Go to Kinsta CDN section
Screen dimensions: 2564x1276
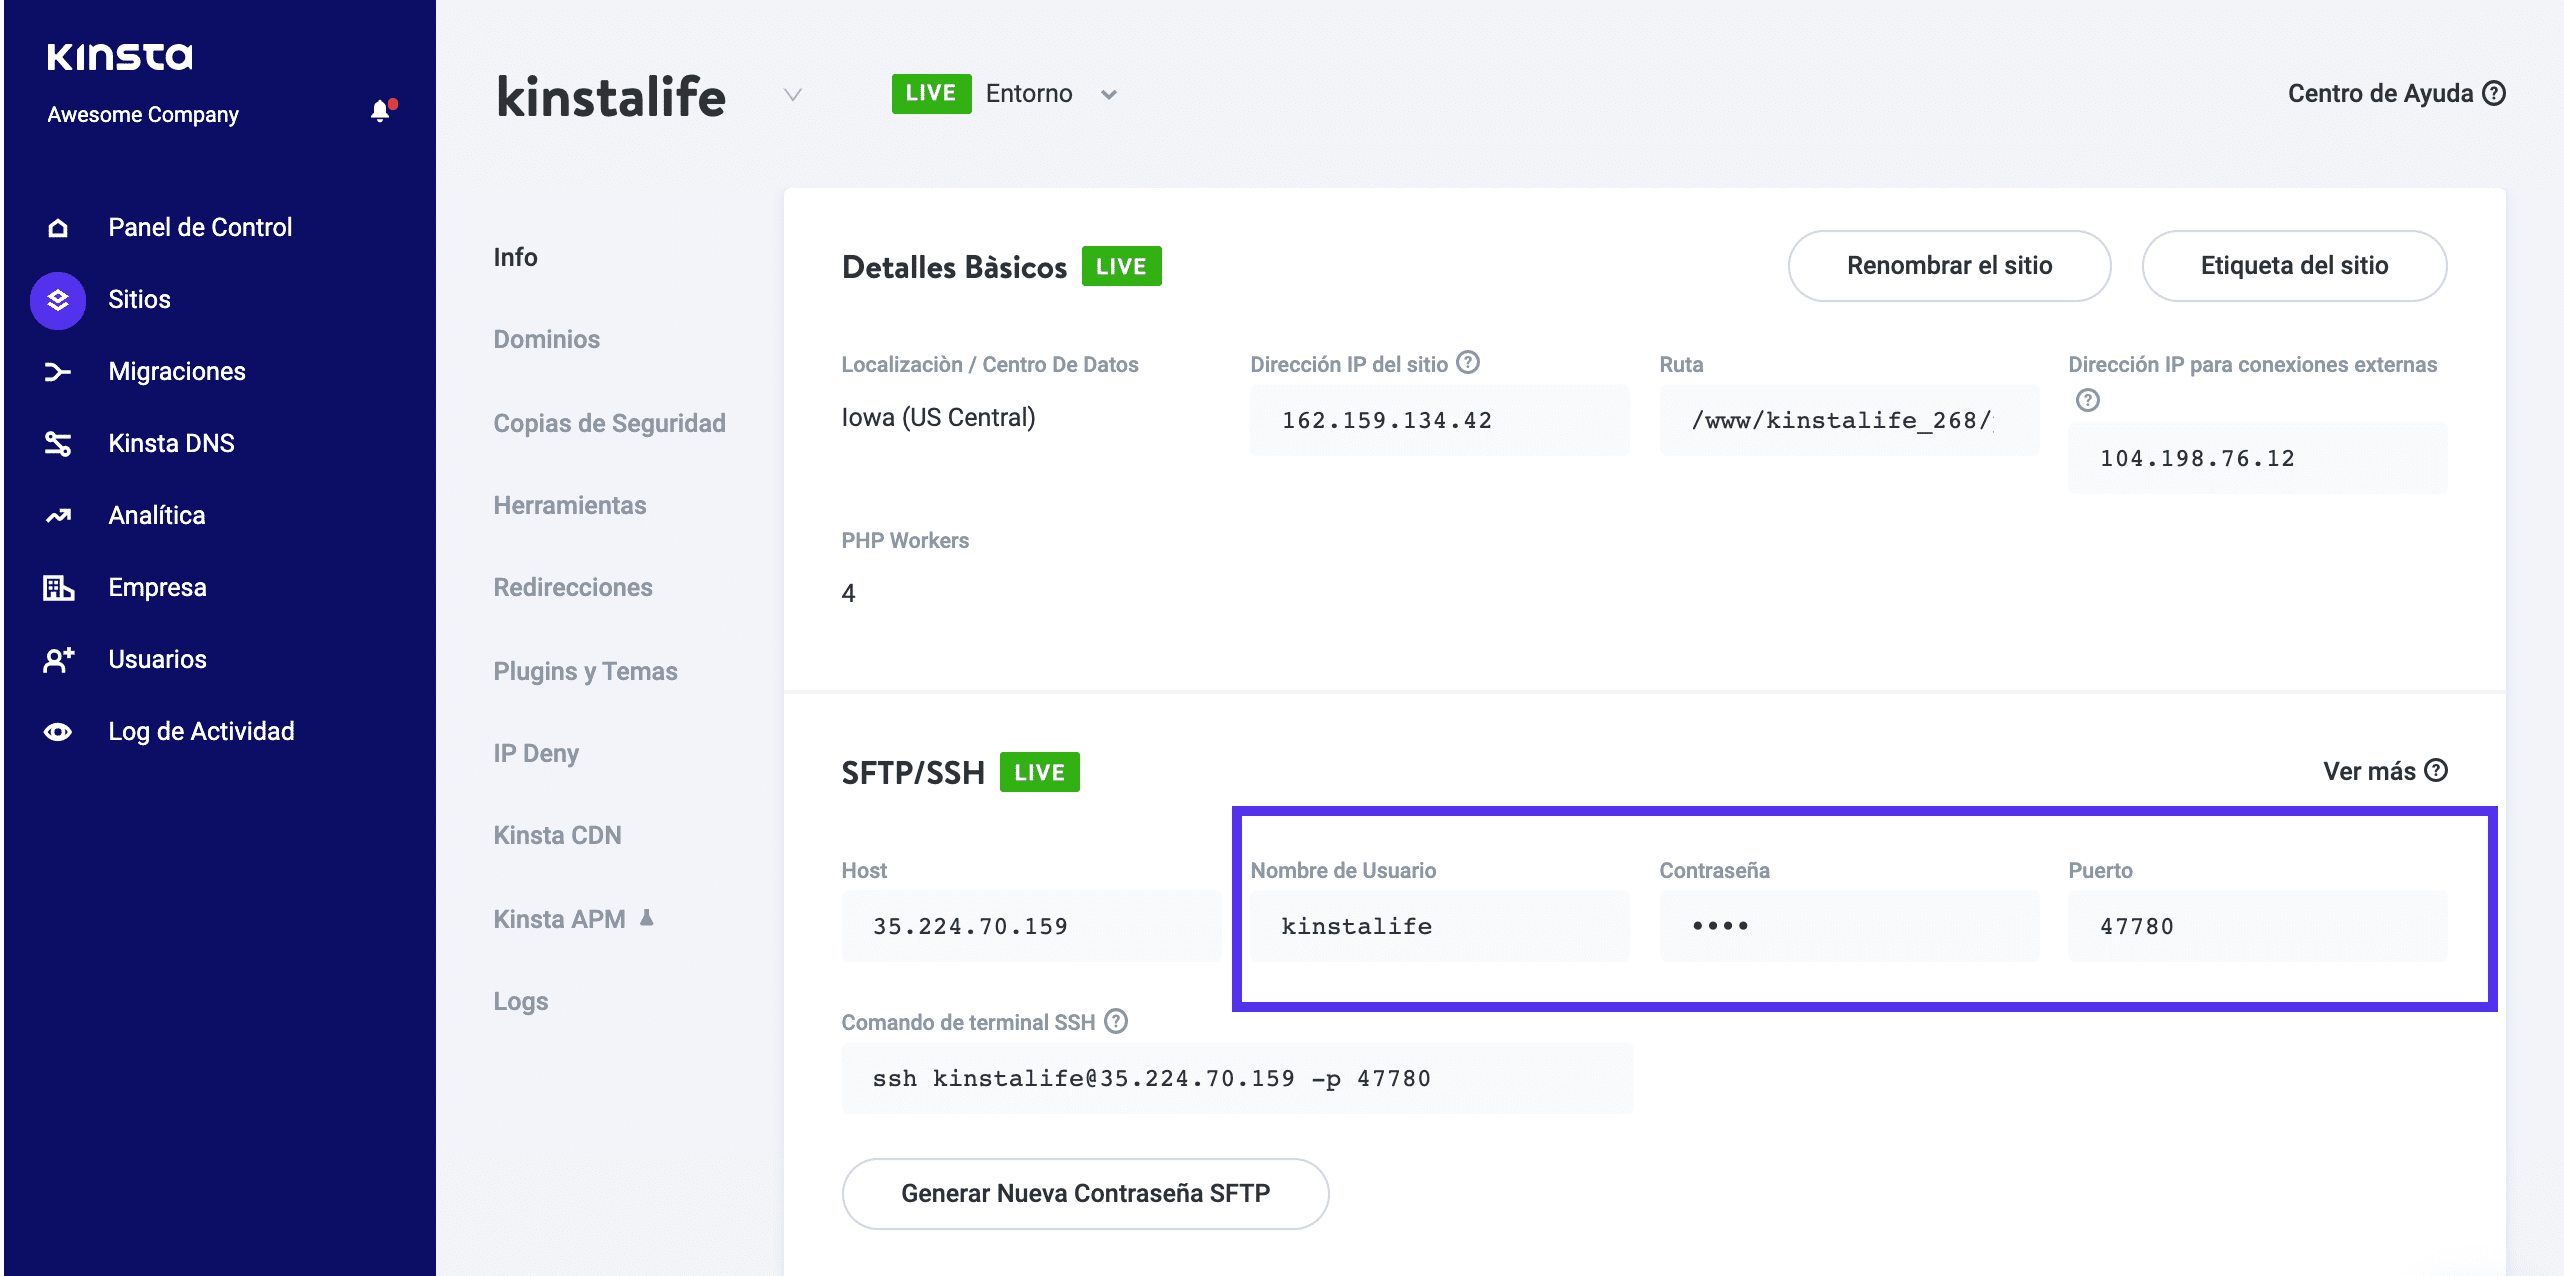tap(557, 836)
